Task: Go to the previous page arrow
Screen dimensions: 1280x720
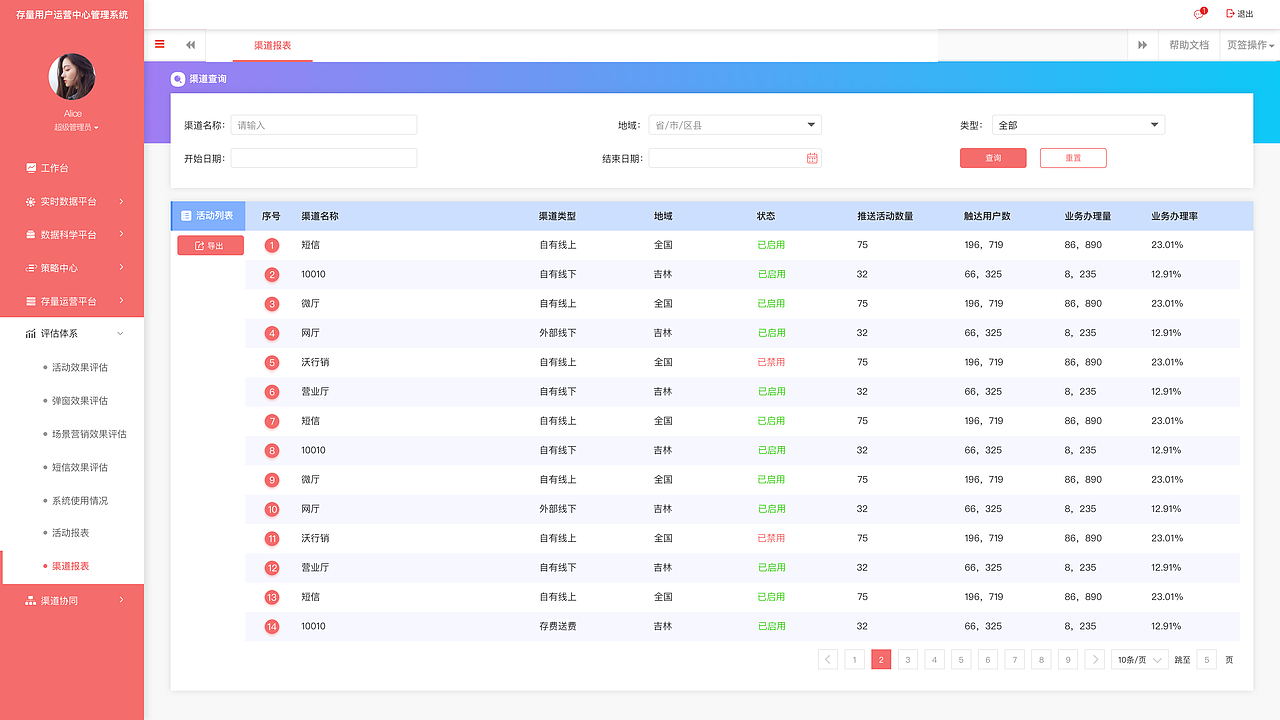Action: tap(828, 659)
